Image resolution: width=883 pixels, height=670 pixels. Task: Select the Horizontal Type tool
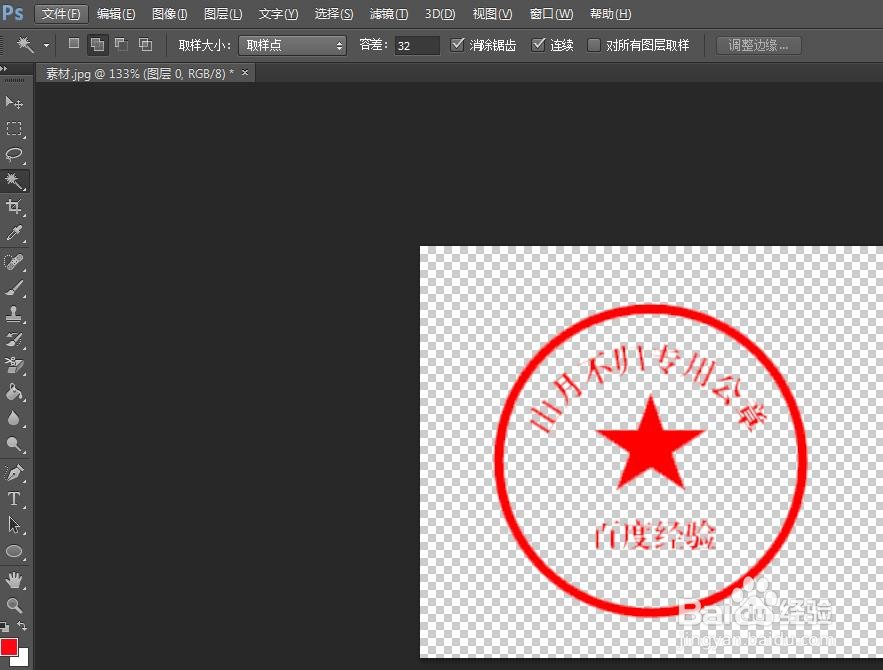[14, 499]
